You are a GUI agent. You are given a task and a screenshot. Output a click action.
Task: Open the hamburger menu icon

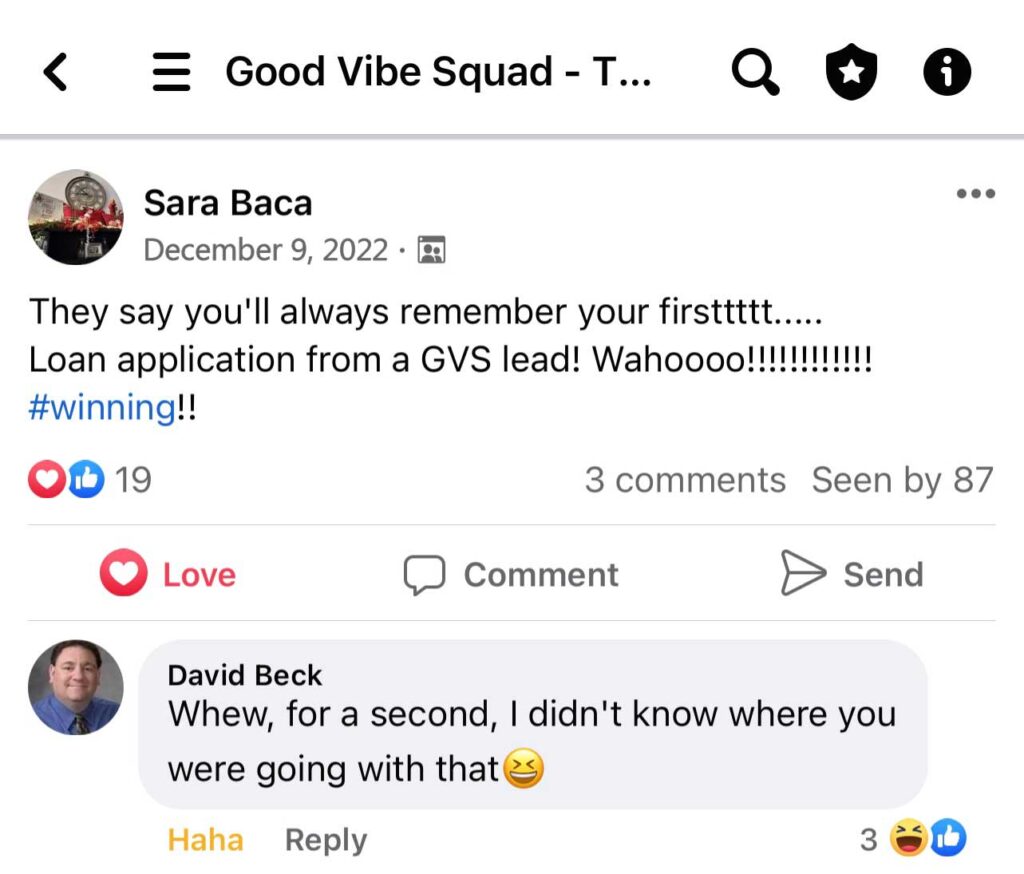(171, 72)
